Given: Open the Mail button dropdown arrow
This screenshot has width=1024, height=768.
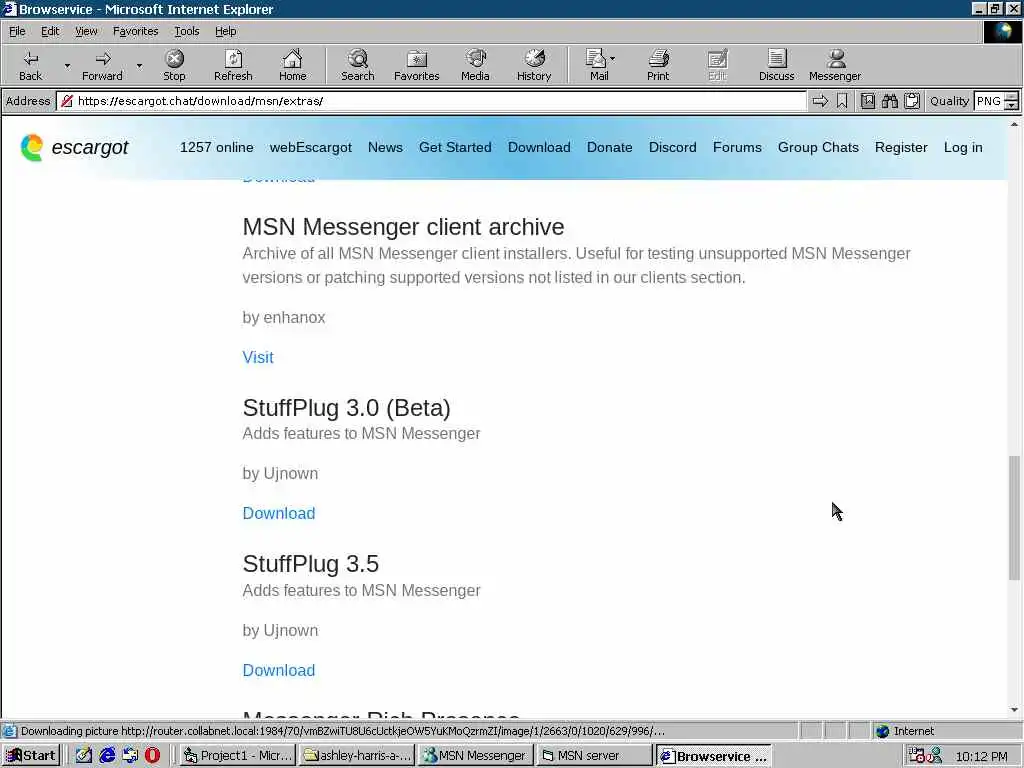Looking at the screenshot, I should coord(613,59).
